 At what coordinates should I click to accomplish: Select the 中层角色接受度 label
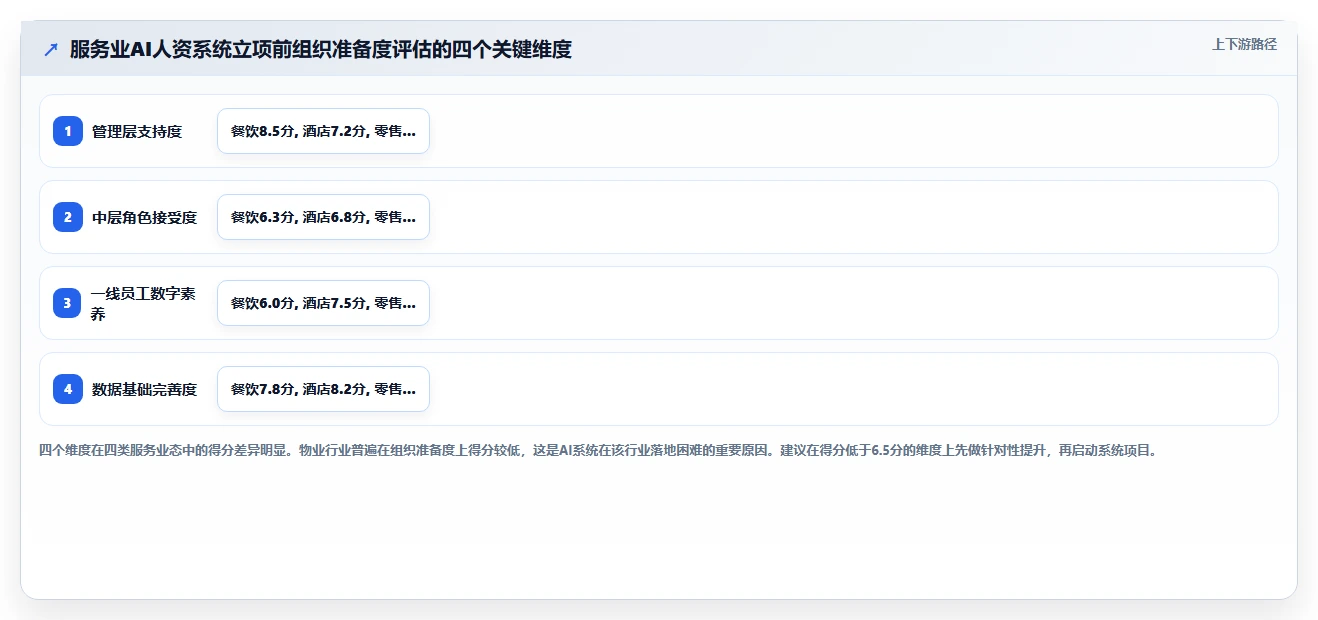click(x=145, y=217)
